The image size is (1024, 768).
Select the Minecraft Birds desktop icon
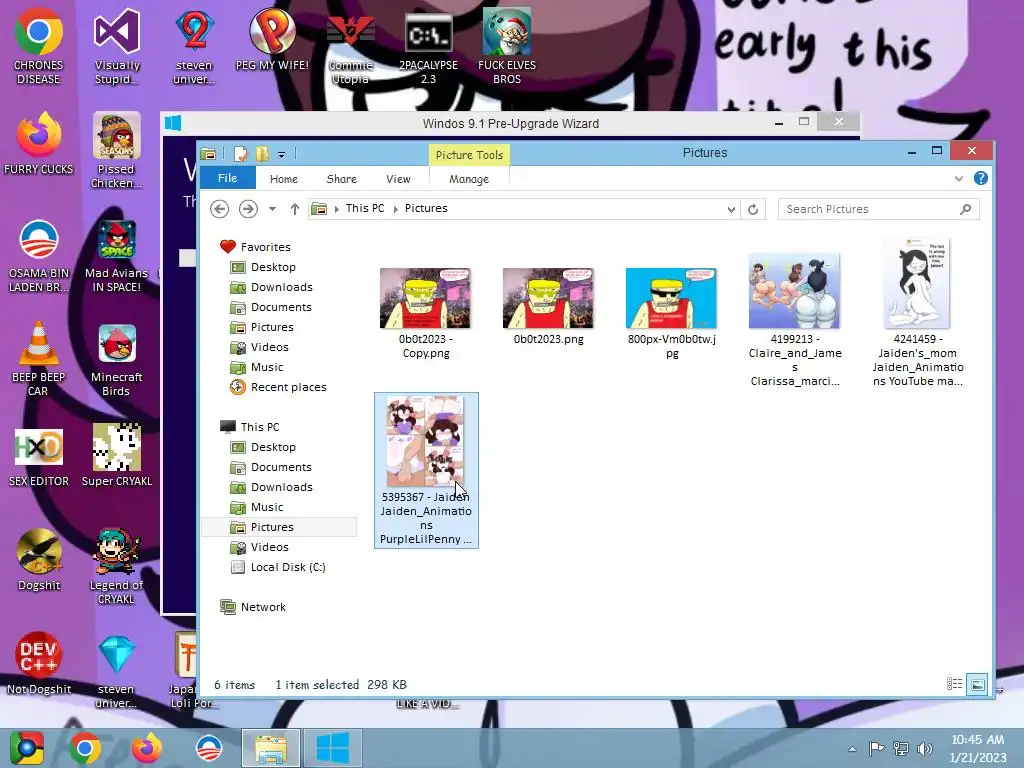117,360
